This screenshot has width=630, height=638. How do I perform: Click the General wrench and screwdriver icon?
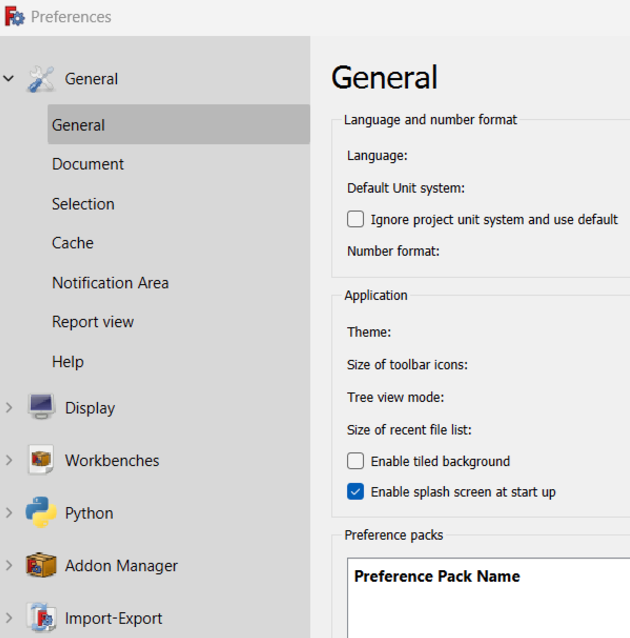41,79
